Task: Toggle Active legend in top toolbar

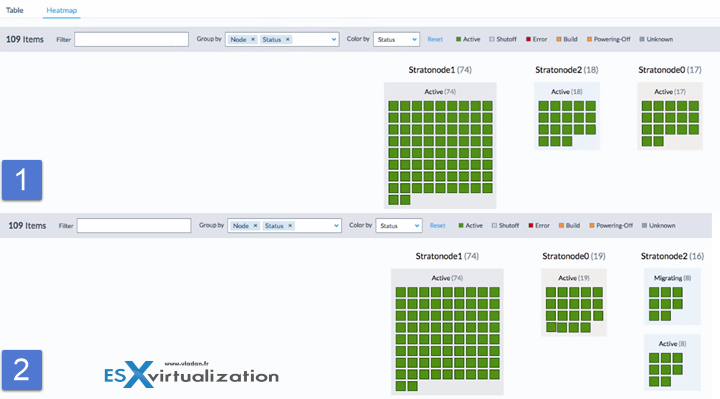Action: pos(468,39)
